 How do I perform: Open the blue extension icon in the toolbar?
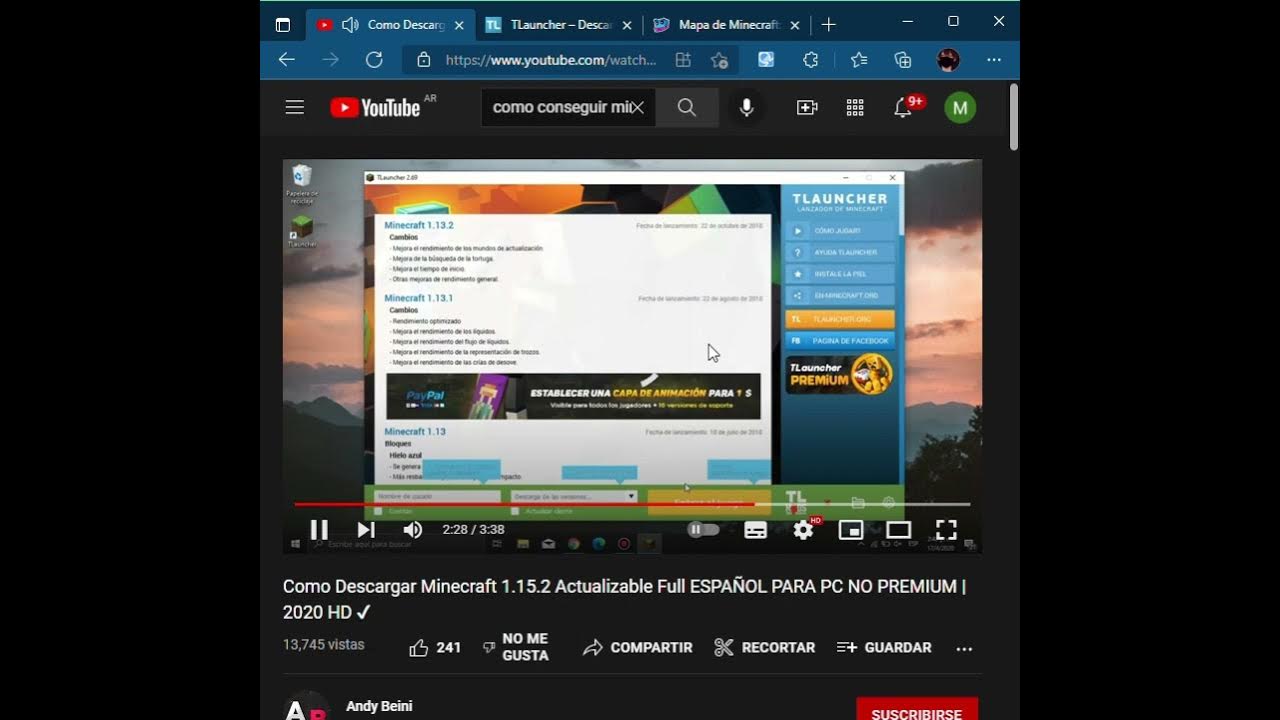(x=766, y=60)
